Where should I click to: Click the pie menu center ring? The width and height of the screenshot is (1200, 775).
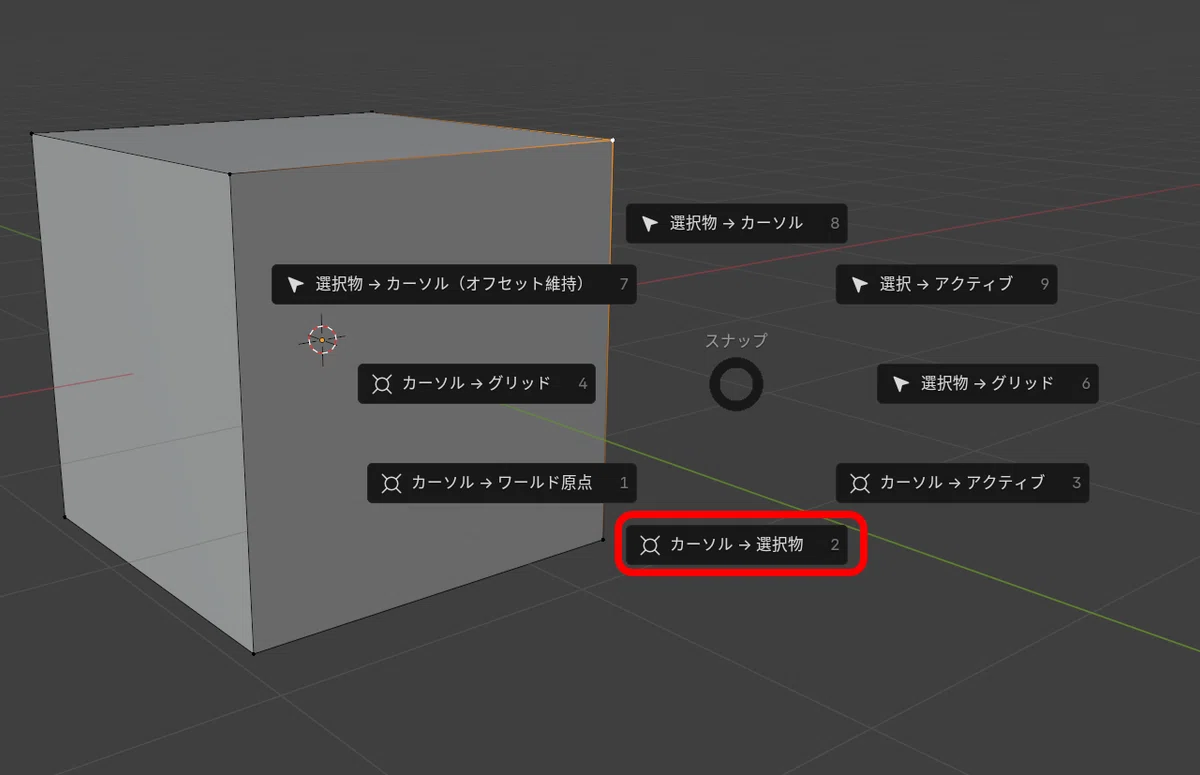pyautogui.click(x=736, y=384)
